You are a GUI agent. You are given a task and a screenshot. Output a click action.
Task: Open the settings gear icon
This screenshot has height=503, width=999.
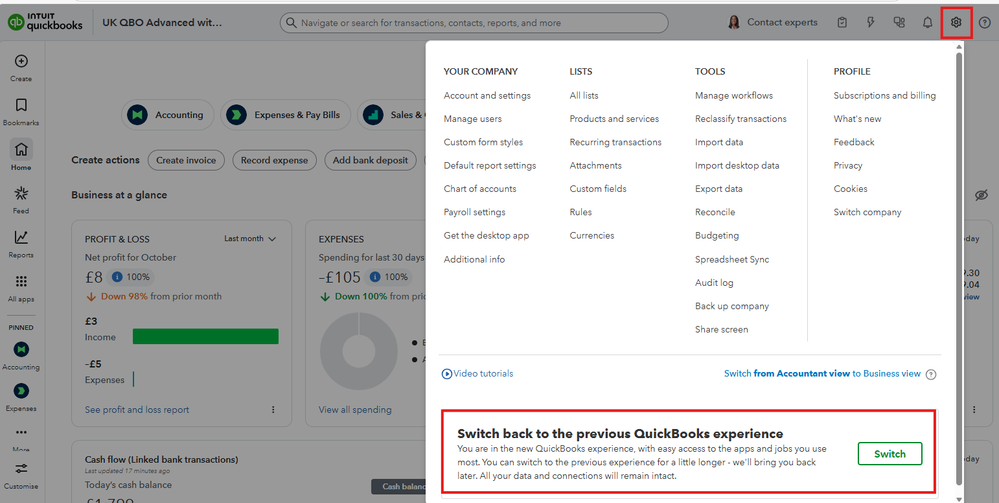(956, 22)
